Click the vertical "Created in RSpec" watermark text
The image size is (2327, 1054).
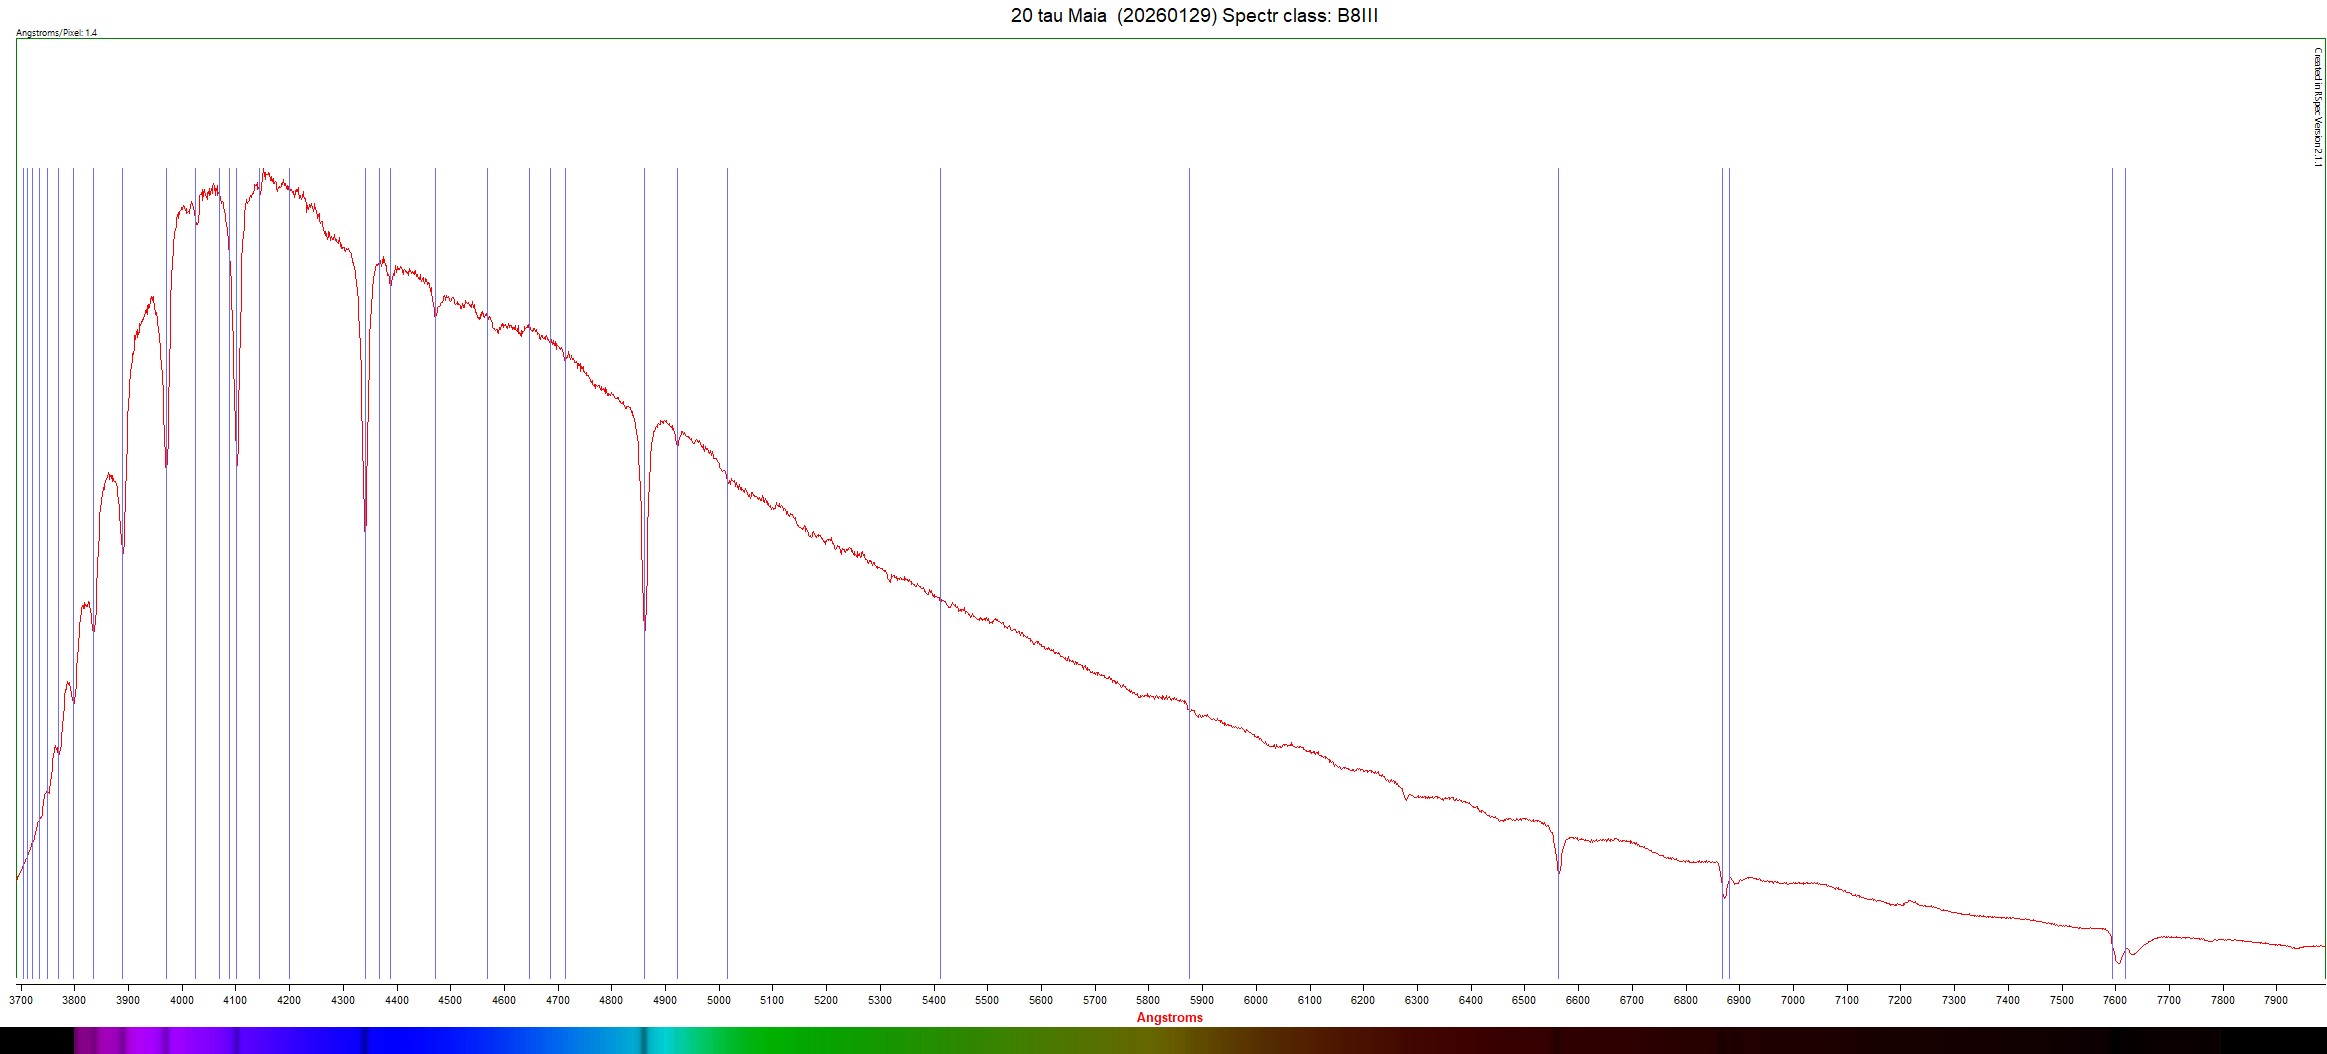pyautogui.click(x=2317, y=107)
